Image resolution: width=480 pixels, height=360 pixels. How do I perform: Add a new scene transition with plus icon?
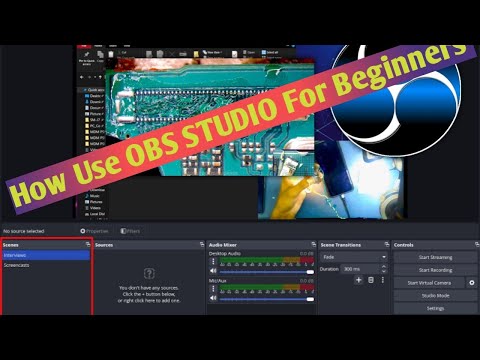tap(359, 280)
